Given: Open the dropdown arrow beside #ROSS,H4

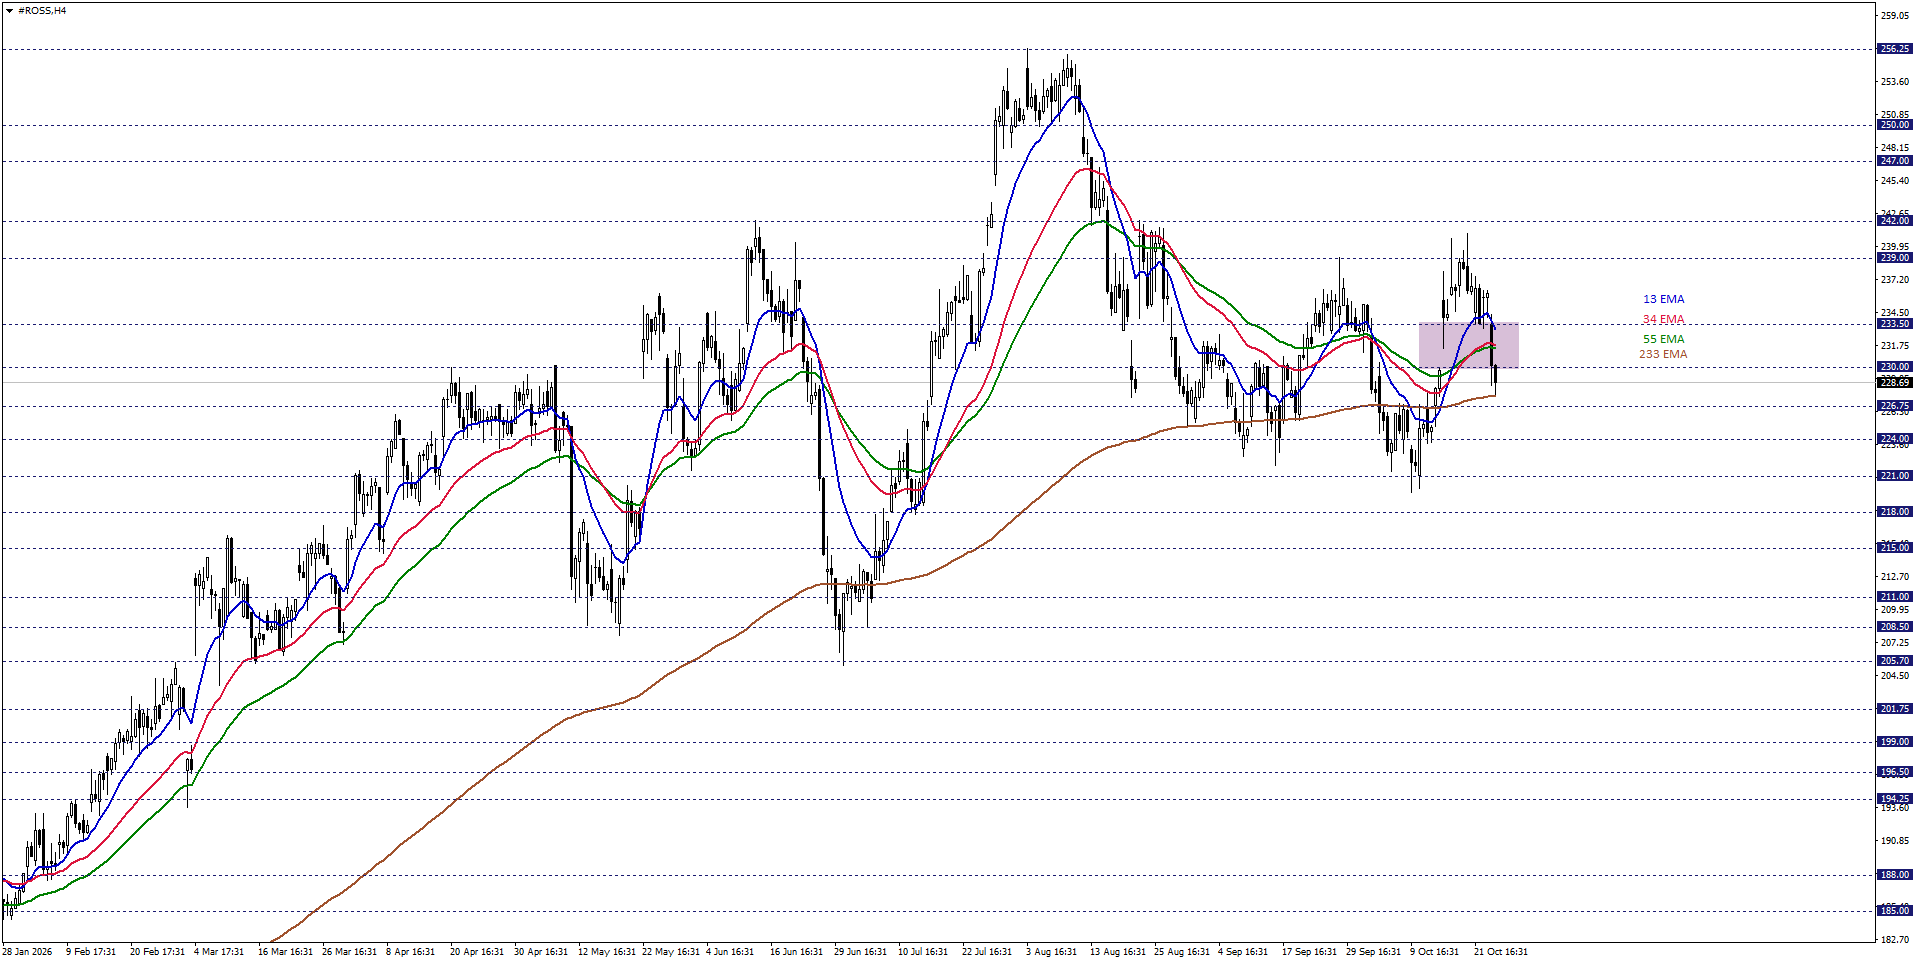Looking at the screenshot, I should coord(9,11).
